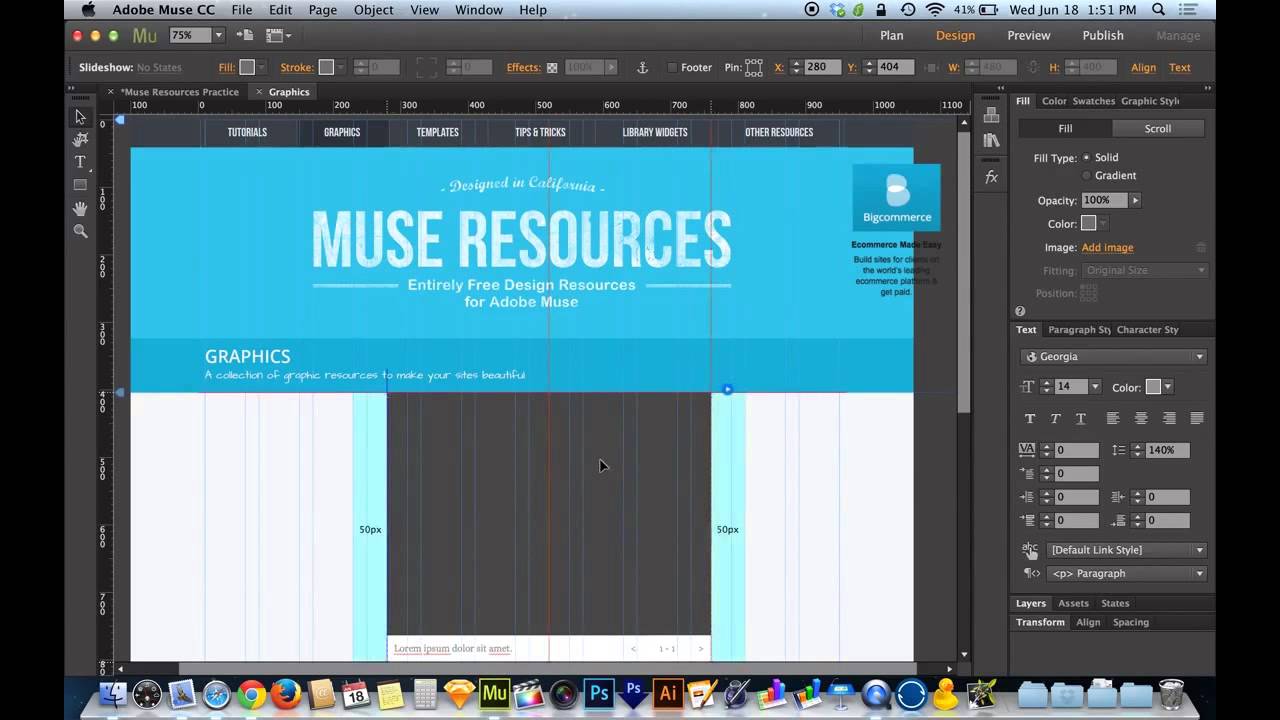The image size is (1280, 720).
Task: Open the Paragraph tag dropdown
Action: coord(1126,573)
